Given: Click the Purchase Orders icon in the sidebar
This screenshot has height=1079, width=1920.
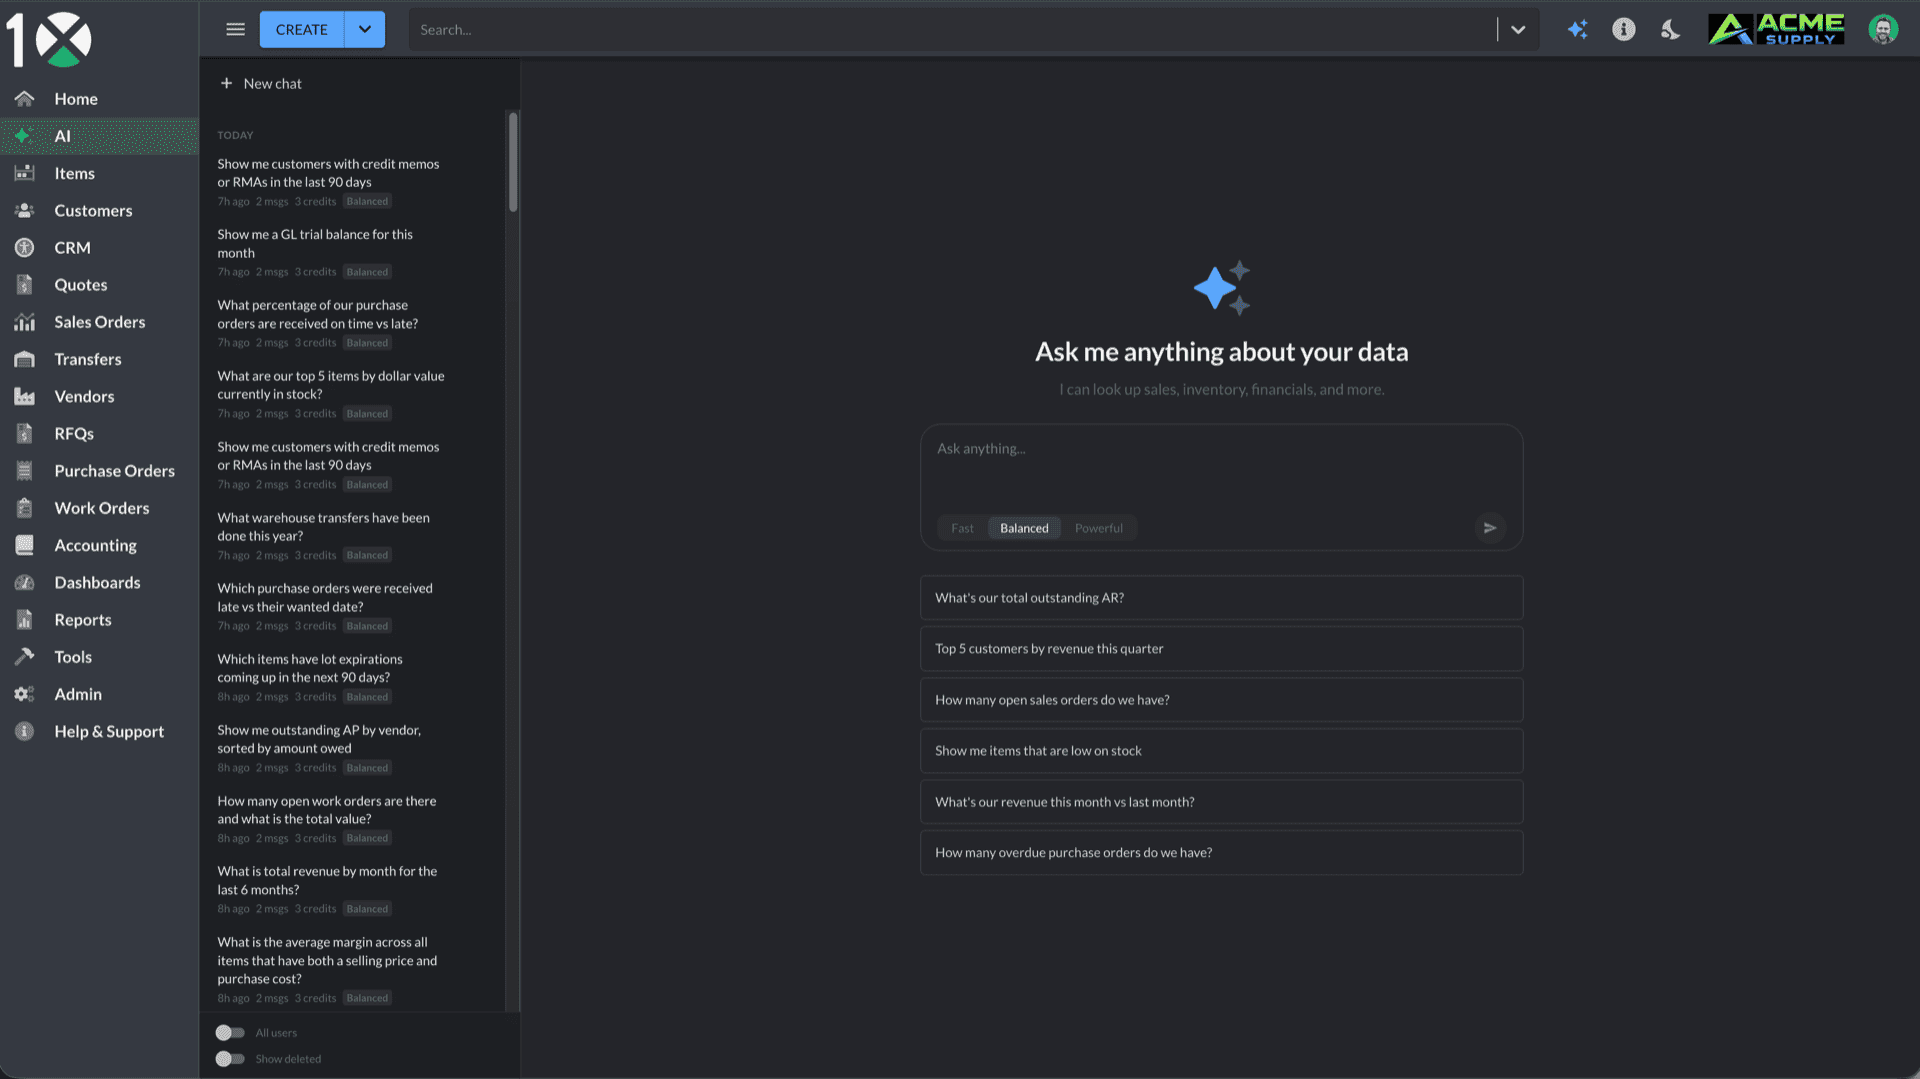Looking at the screenshot, I should (x=24, y=471).
